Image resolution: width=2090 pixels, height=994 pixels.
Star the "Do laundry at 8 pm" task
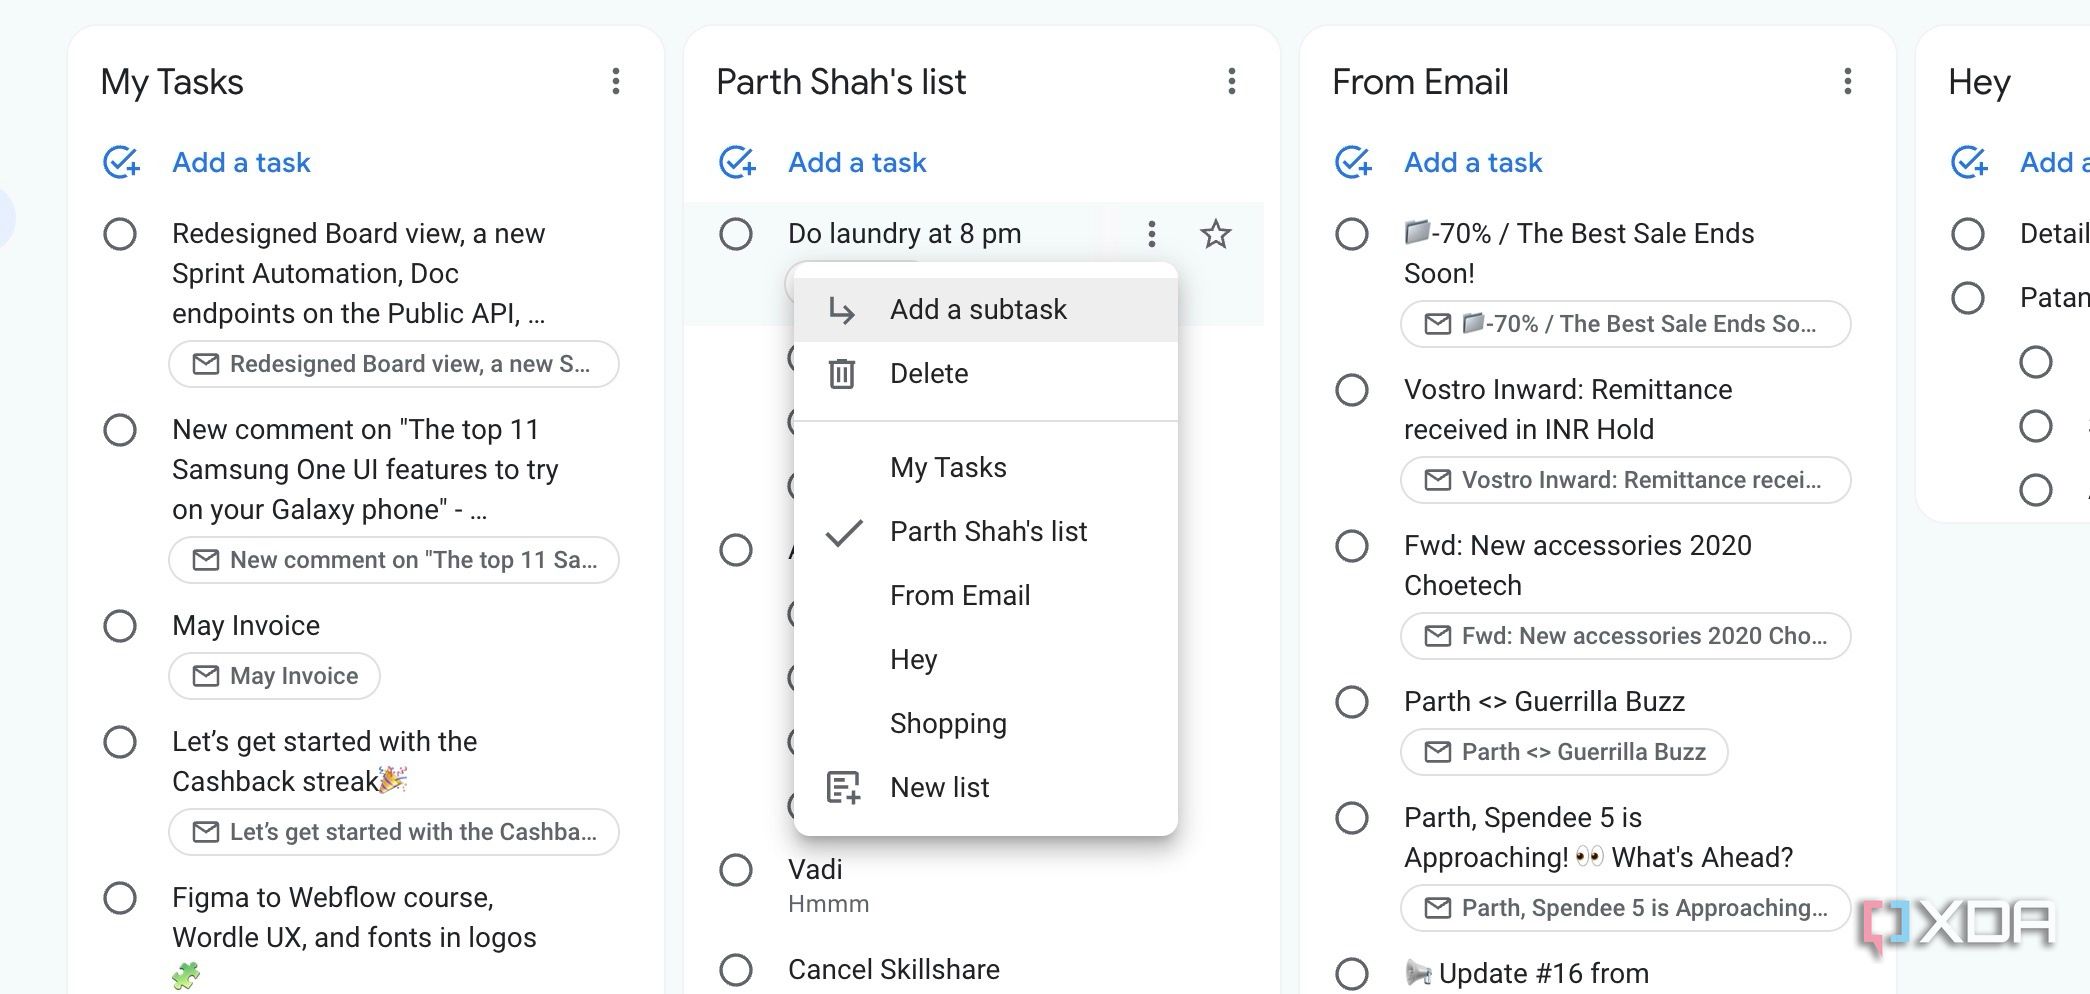click(1216, 235)
